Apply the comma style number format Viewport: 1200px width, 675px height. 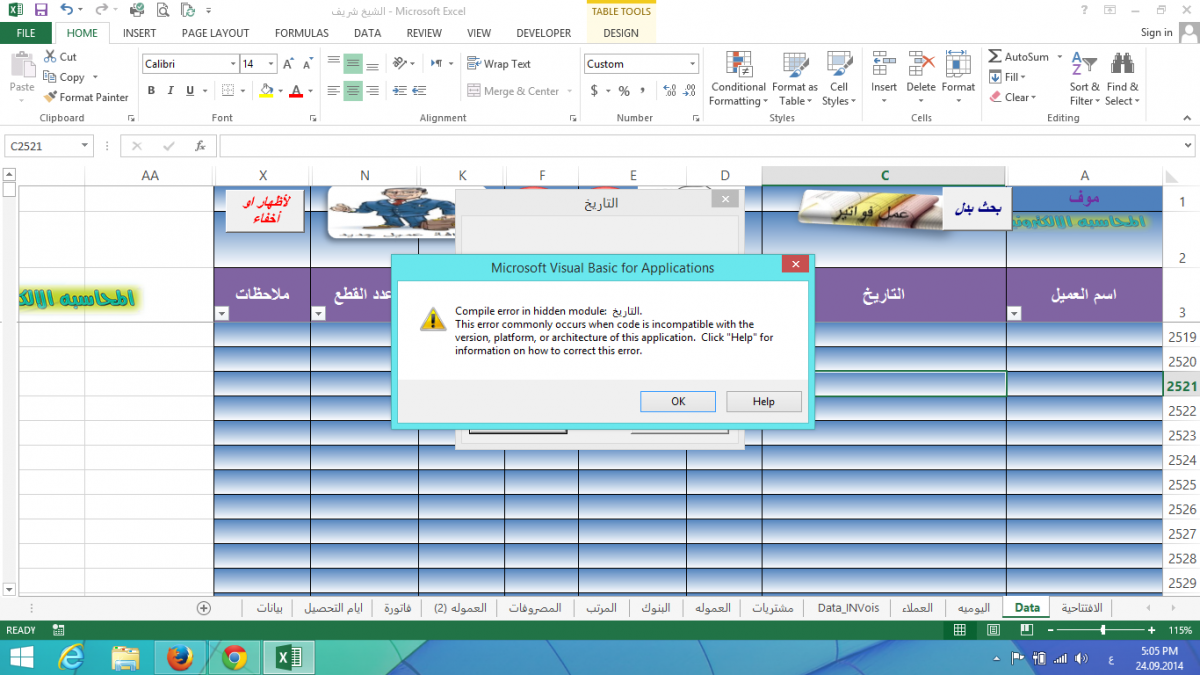(x=643, y=91)
